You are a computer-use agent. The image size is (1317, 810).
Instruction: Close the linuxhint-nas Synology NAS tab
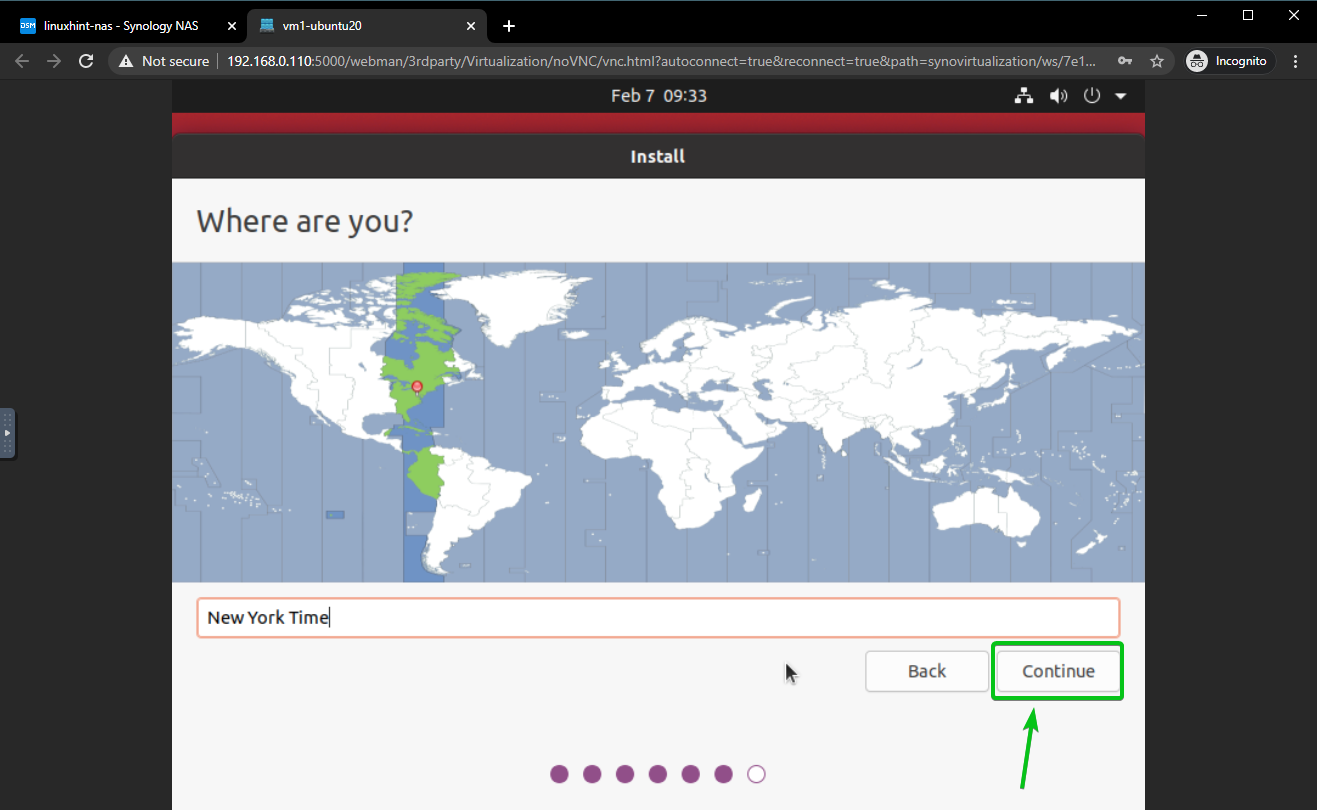tap(231, 26)
